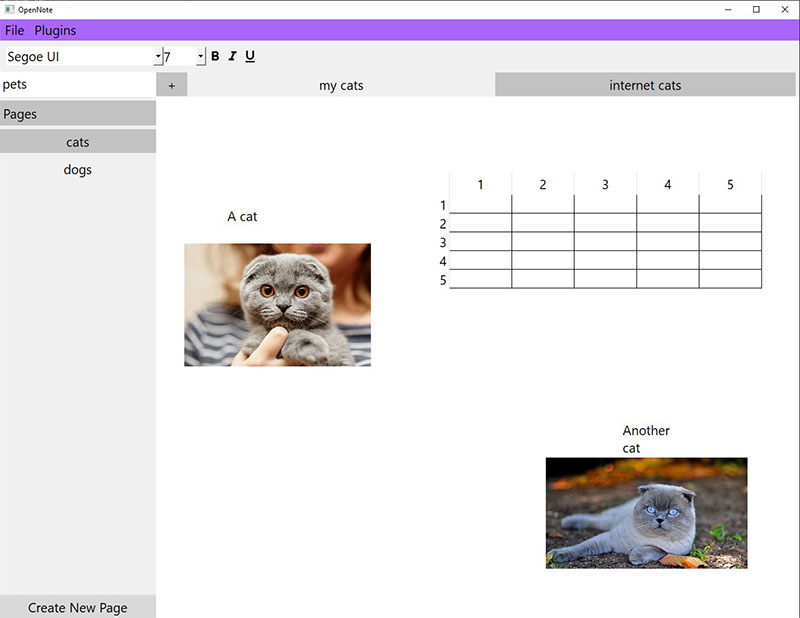Click table row label 4
Image resolution: width=800 pixels, height=618 pixels.
[x=443, y=261]
